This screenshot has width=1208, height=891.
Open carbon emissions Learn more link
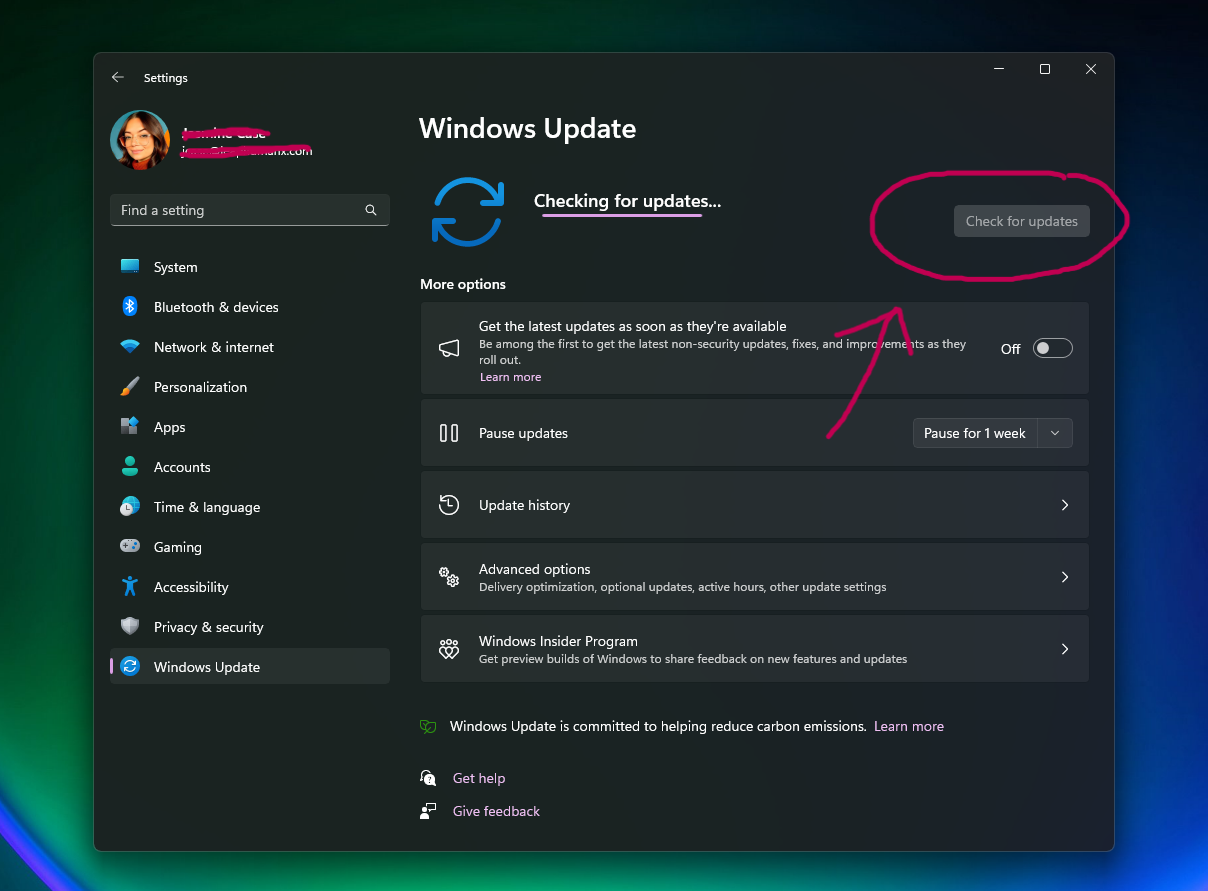tap(908, 726)
